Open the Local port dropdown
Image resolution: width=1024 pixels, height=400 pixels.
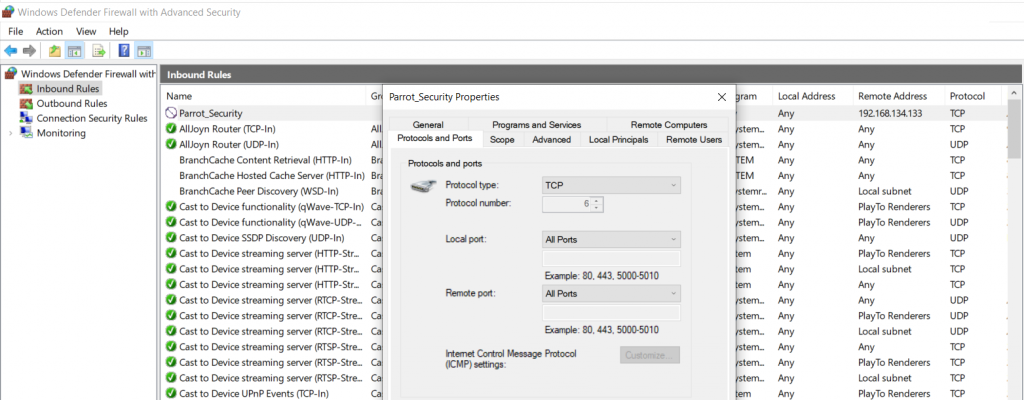(611, 239)
